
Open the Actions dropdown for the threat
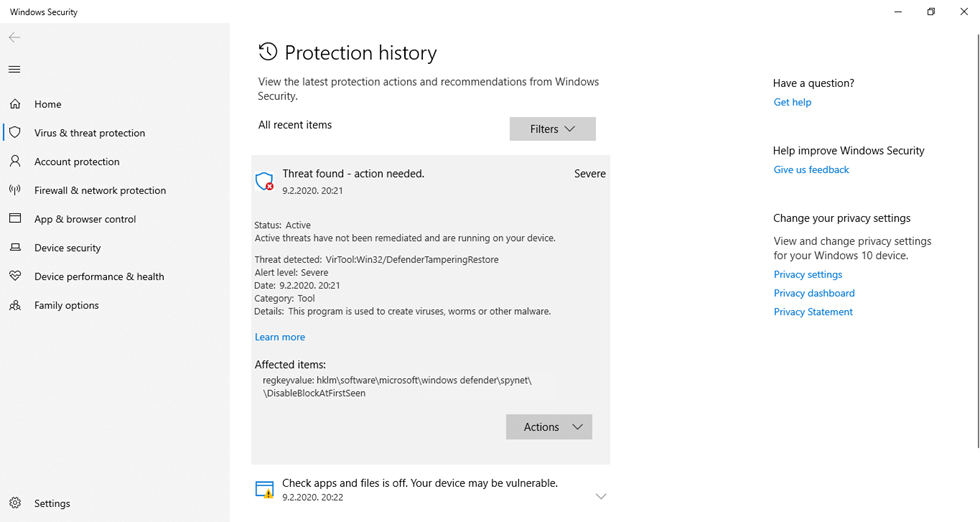coord(549,427)
